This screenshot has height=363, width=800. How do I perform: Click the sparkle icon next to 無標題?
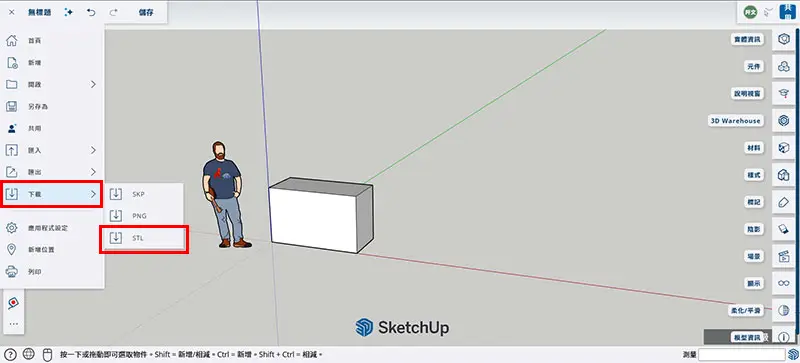pos(68,13)
